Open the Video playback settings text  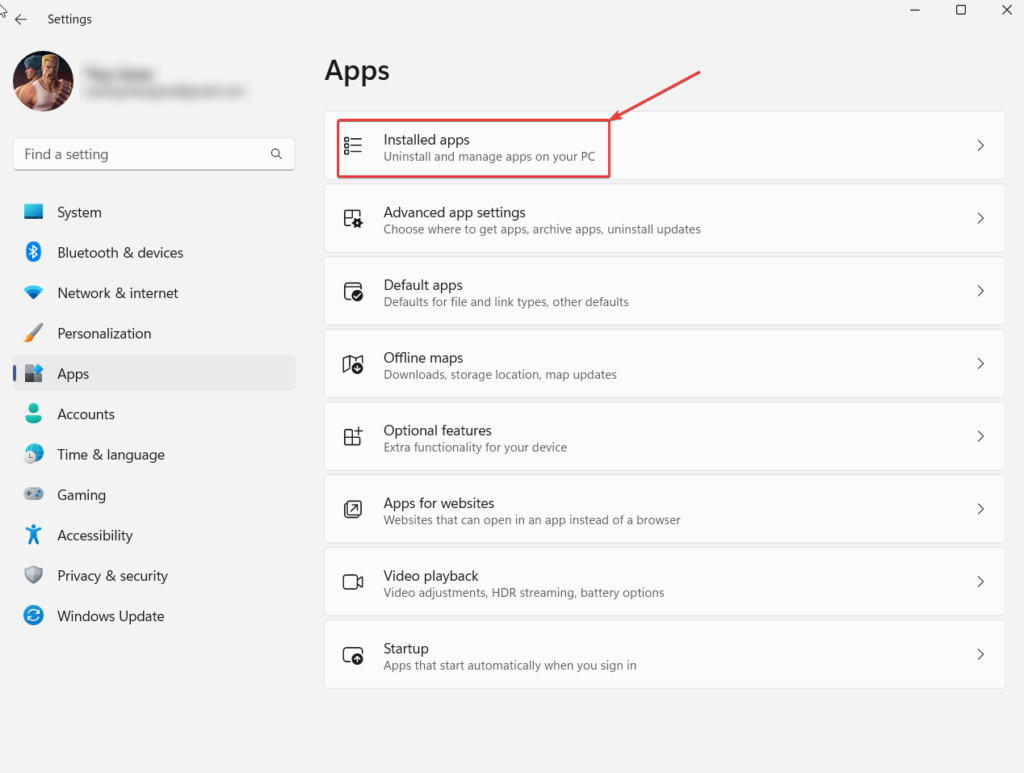click(x=431, y=576)
